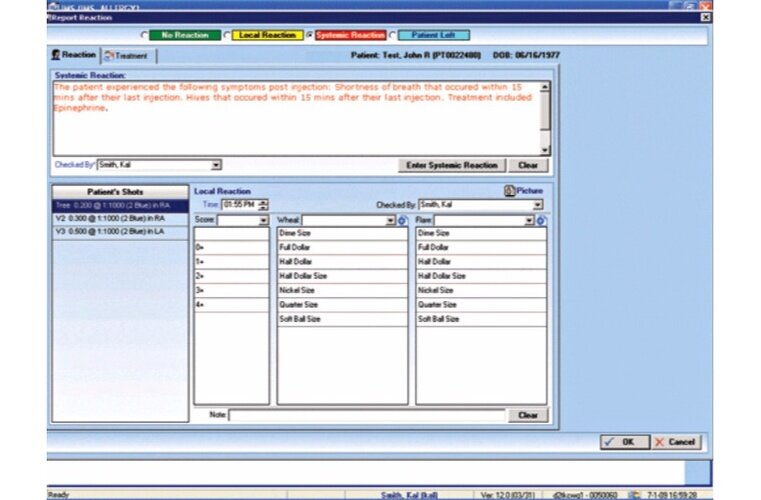This screenshot has height=500, width=761.
Task: Choose the Patient Left radio option
Action: pos(393,35)
